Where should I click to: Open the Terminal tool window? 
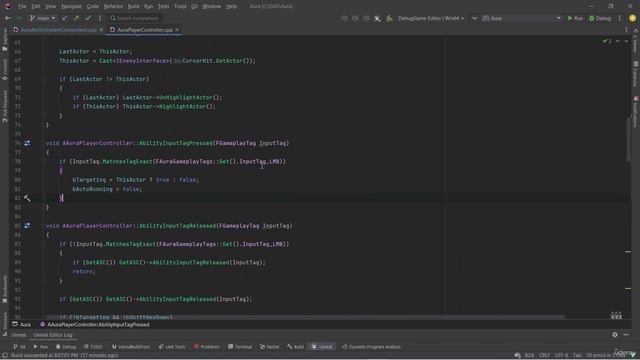[x=240, y=347]
